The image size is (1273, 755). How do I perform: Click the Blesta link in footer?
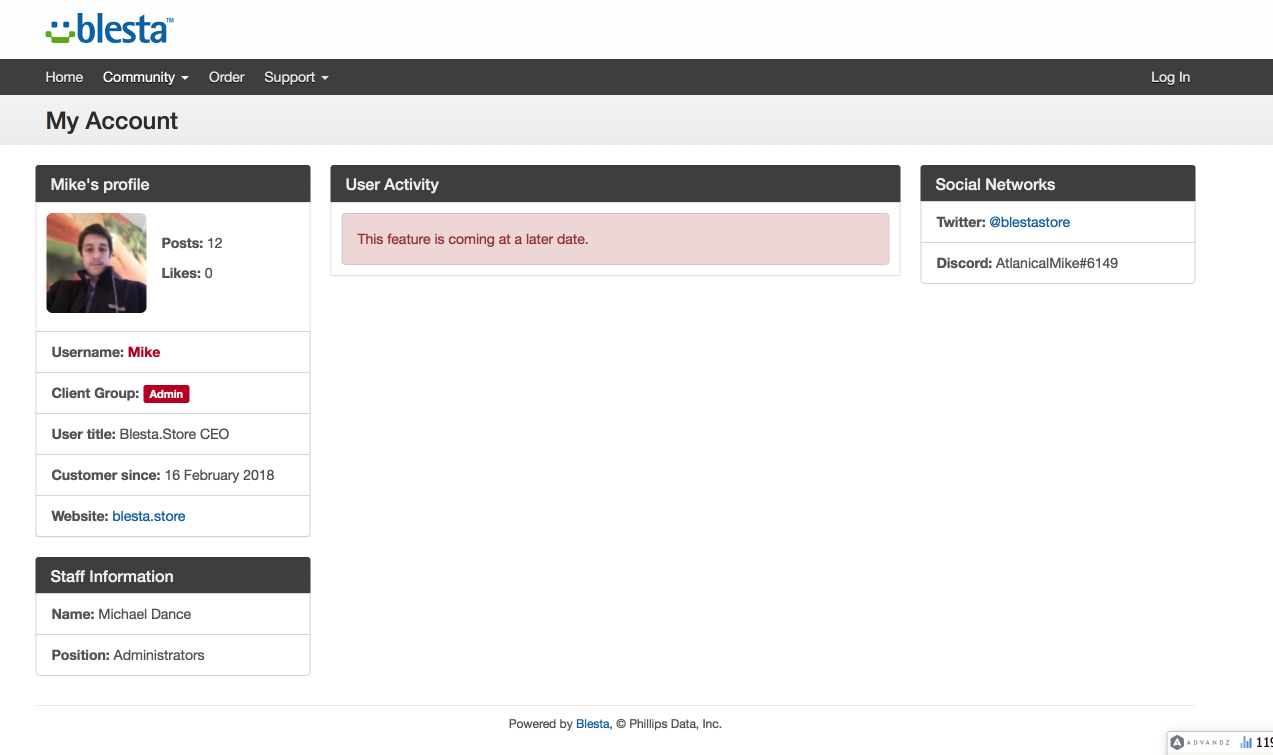(593, 724)
